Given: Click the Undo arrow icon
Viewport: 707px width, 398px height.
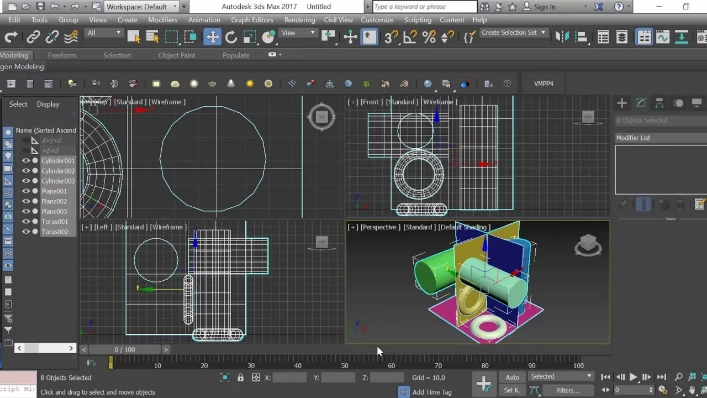Looking at the screenshot, I should [54, 6].
